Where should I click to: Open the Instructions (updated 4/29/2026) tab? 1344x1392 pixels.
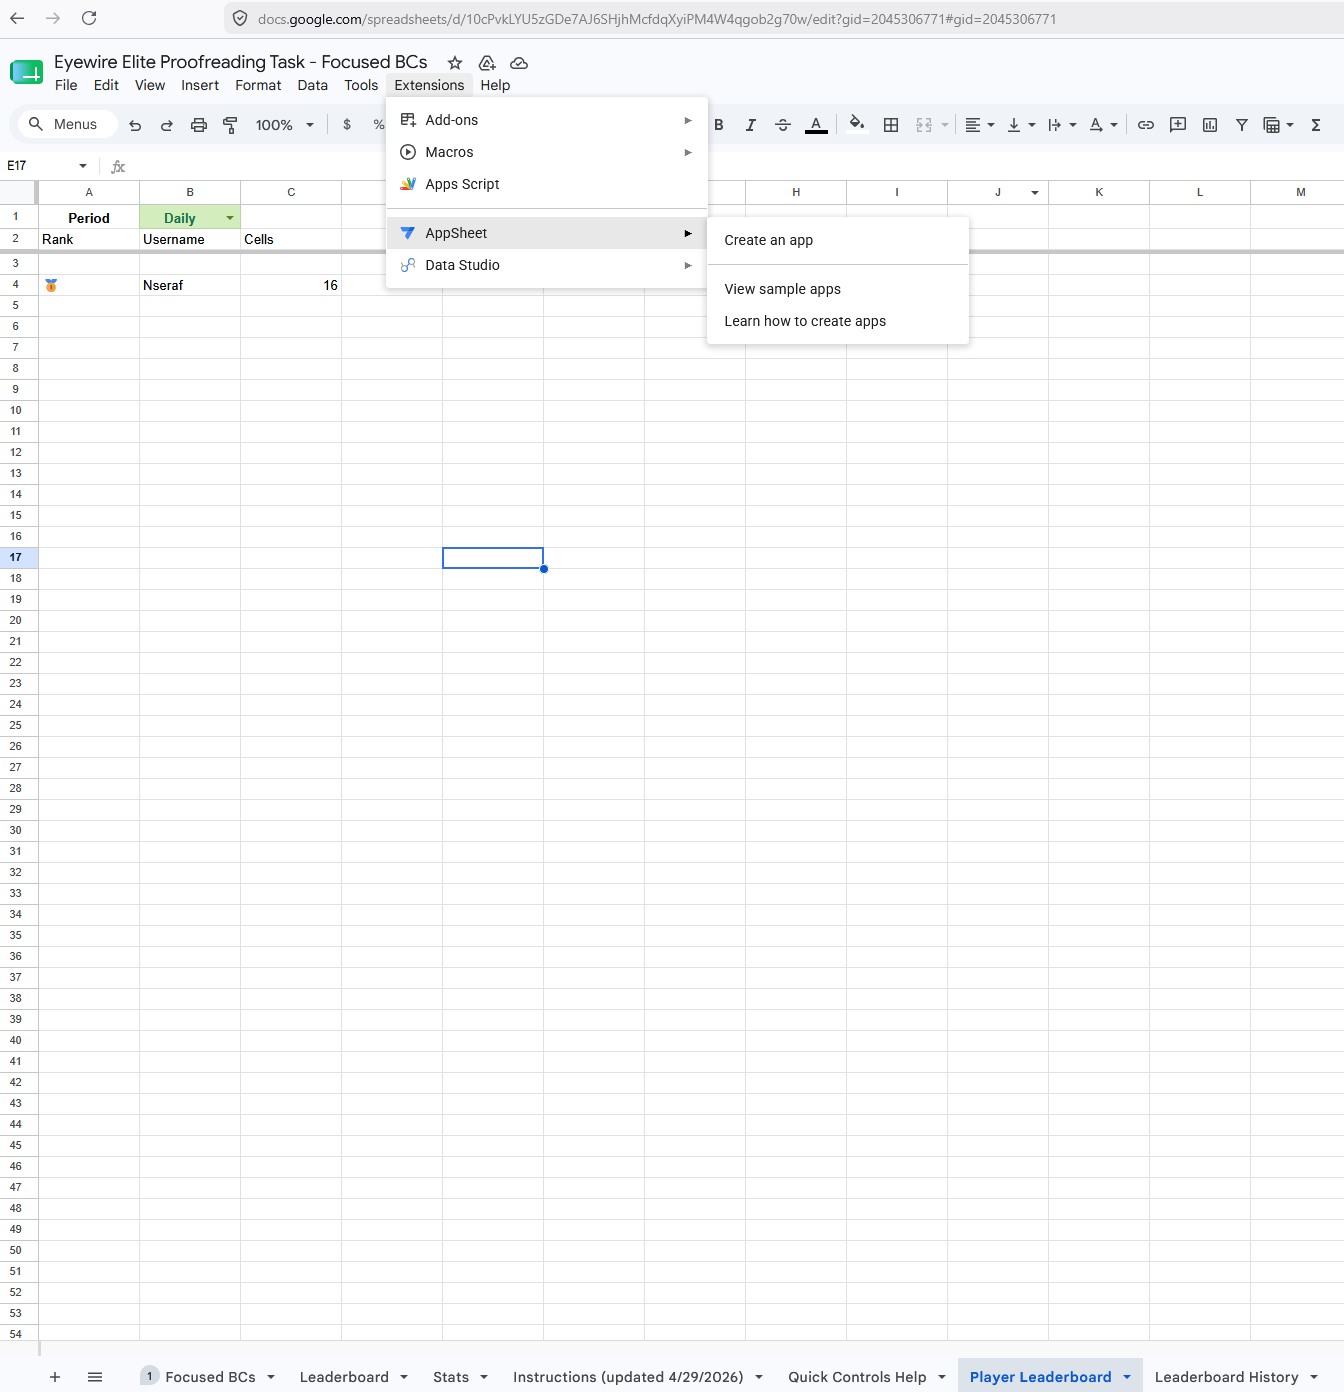(x=628, y=1377)
